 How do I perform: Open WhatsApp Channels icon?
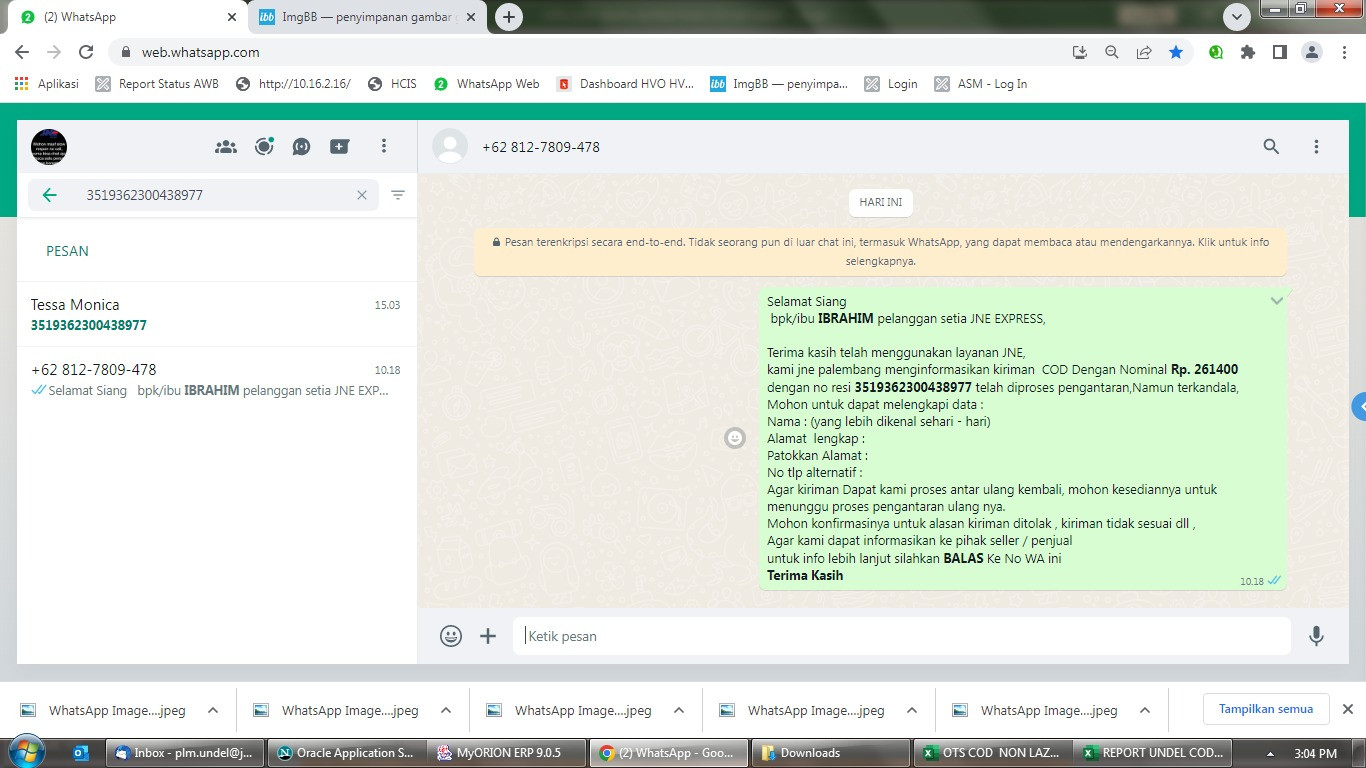click(x=302, y=147)
